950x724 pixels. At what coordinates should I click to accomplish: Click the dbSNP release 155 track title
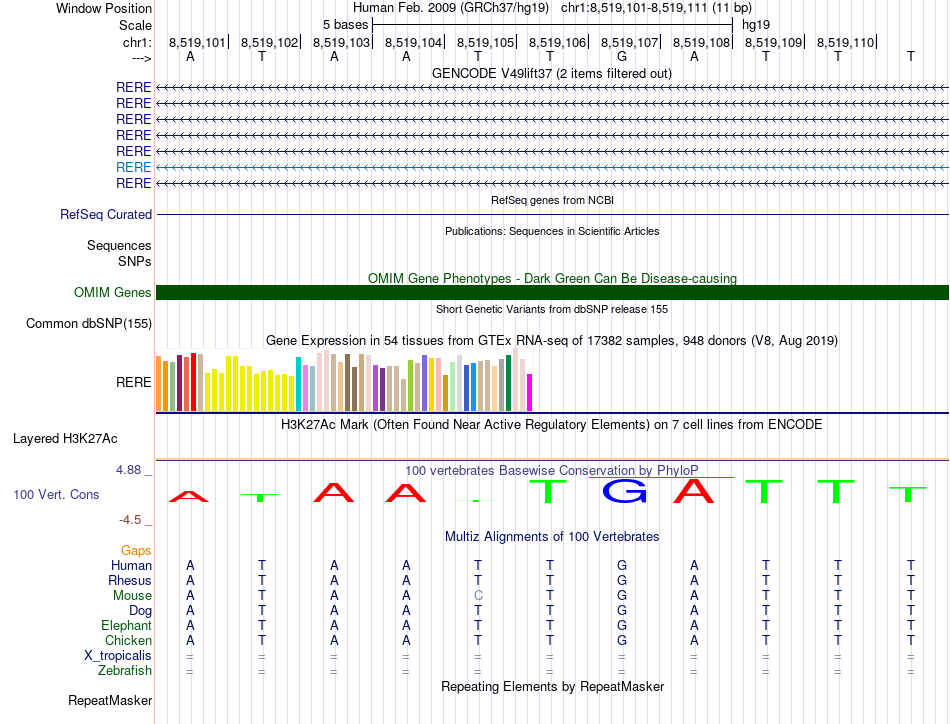pyautogui.click(x=552, y=309)
